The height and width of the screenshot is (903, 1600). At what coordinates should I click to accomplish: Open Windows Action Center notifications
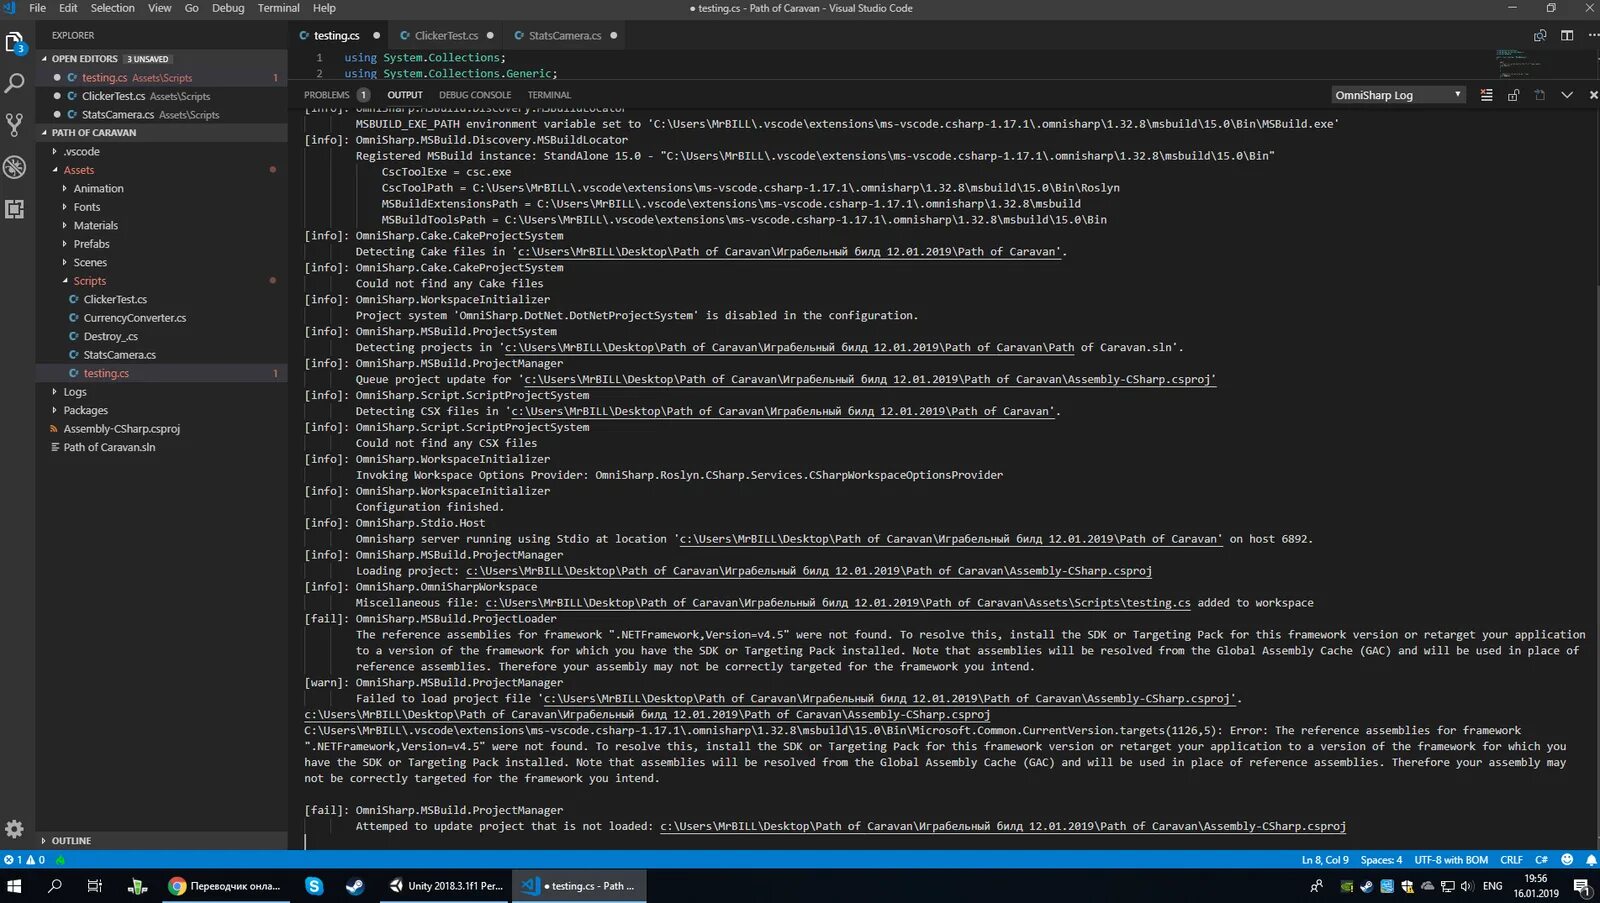[x=1582, y=886]
